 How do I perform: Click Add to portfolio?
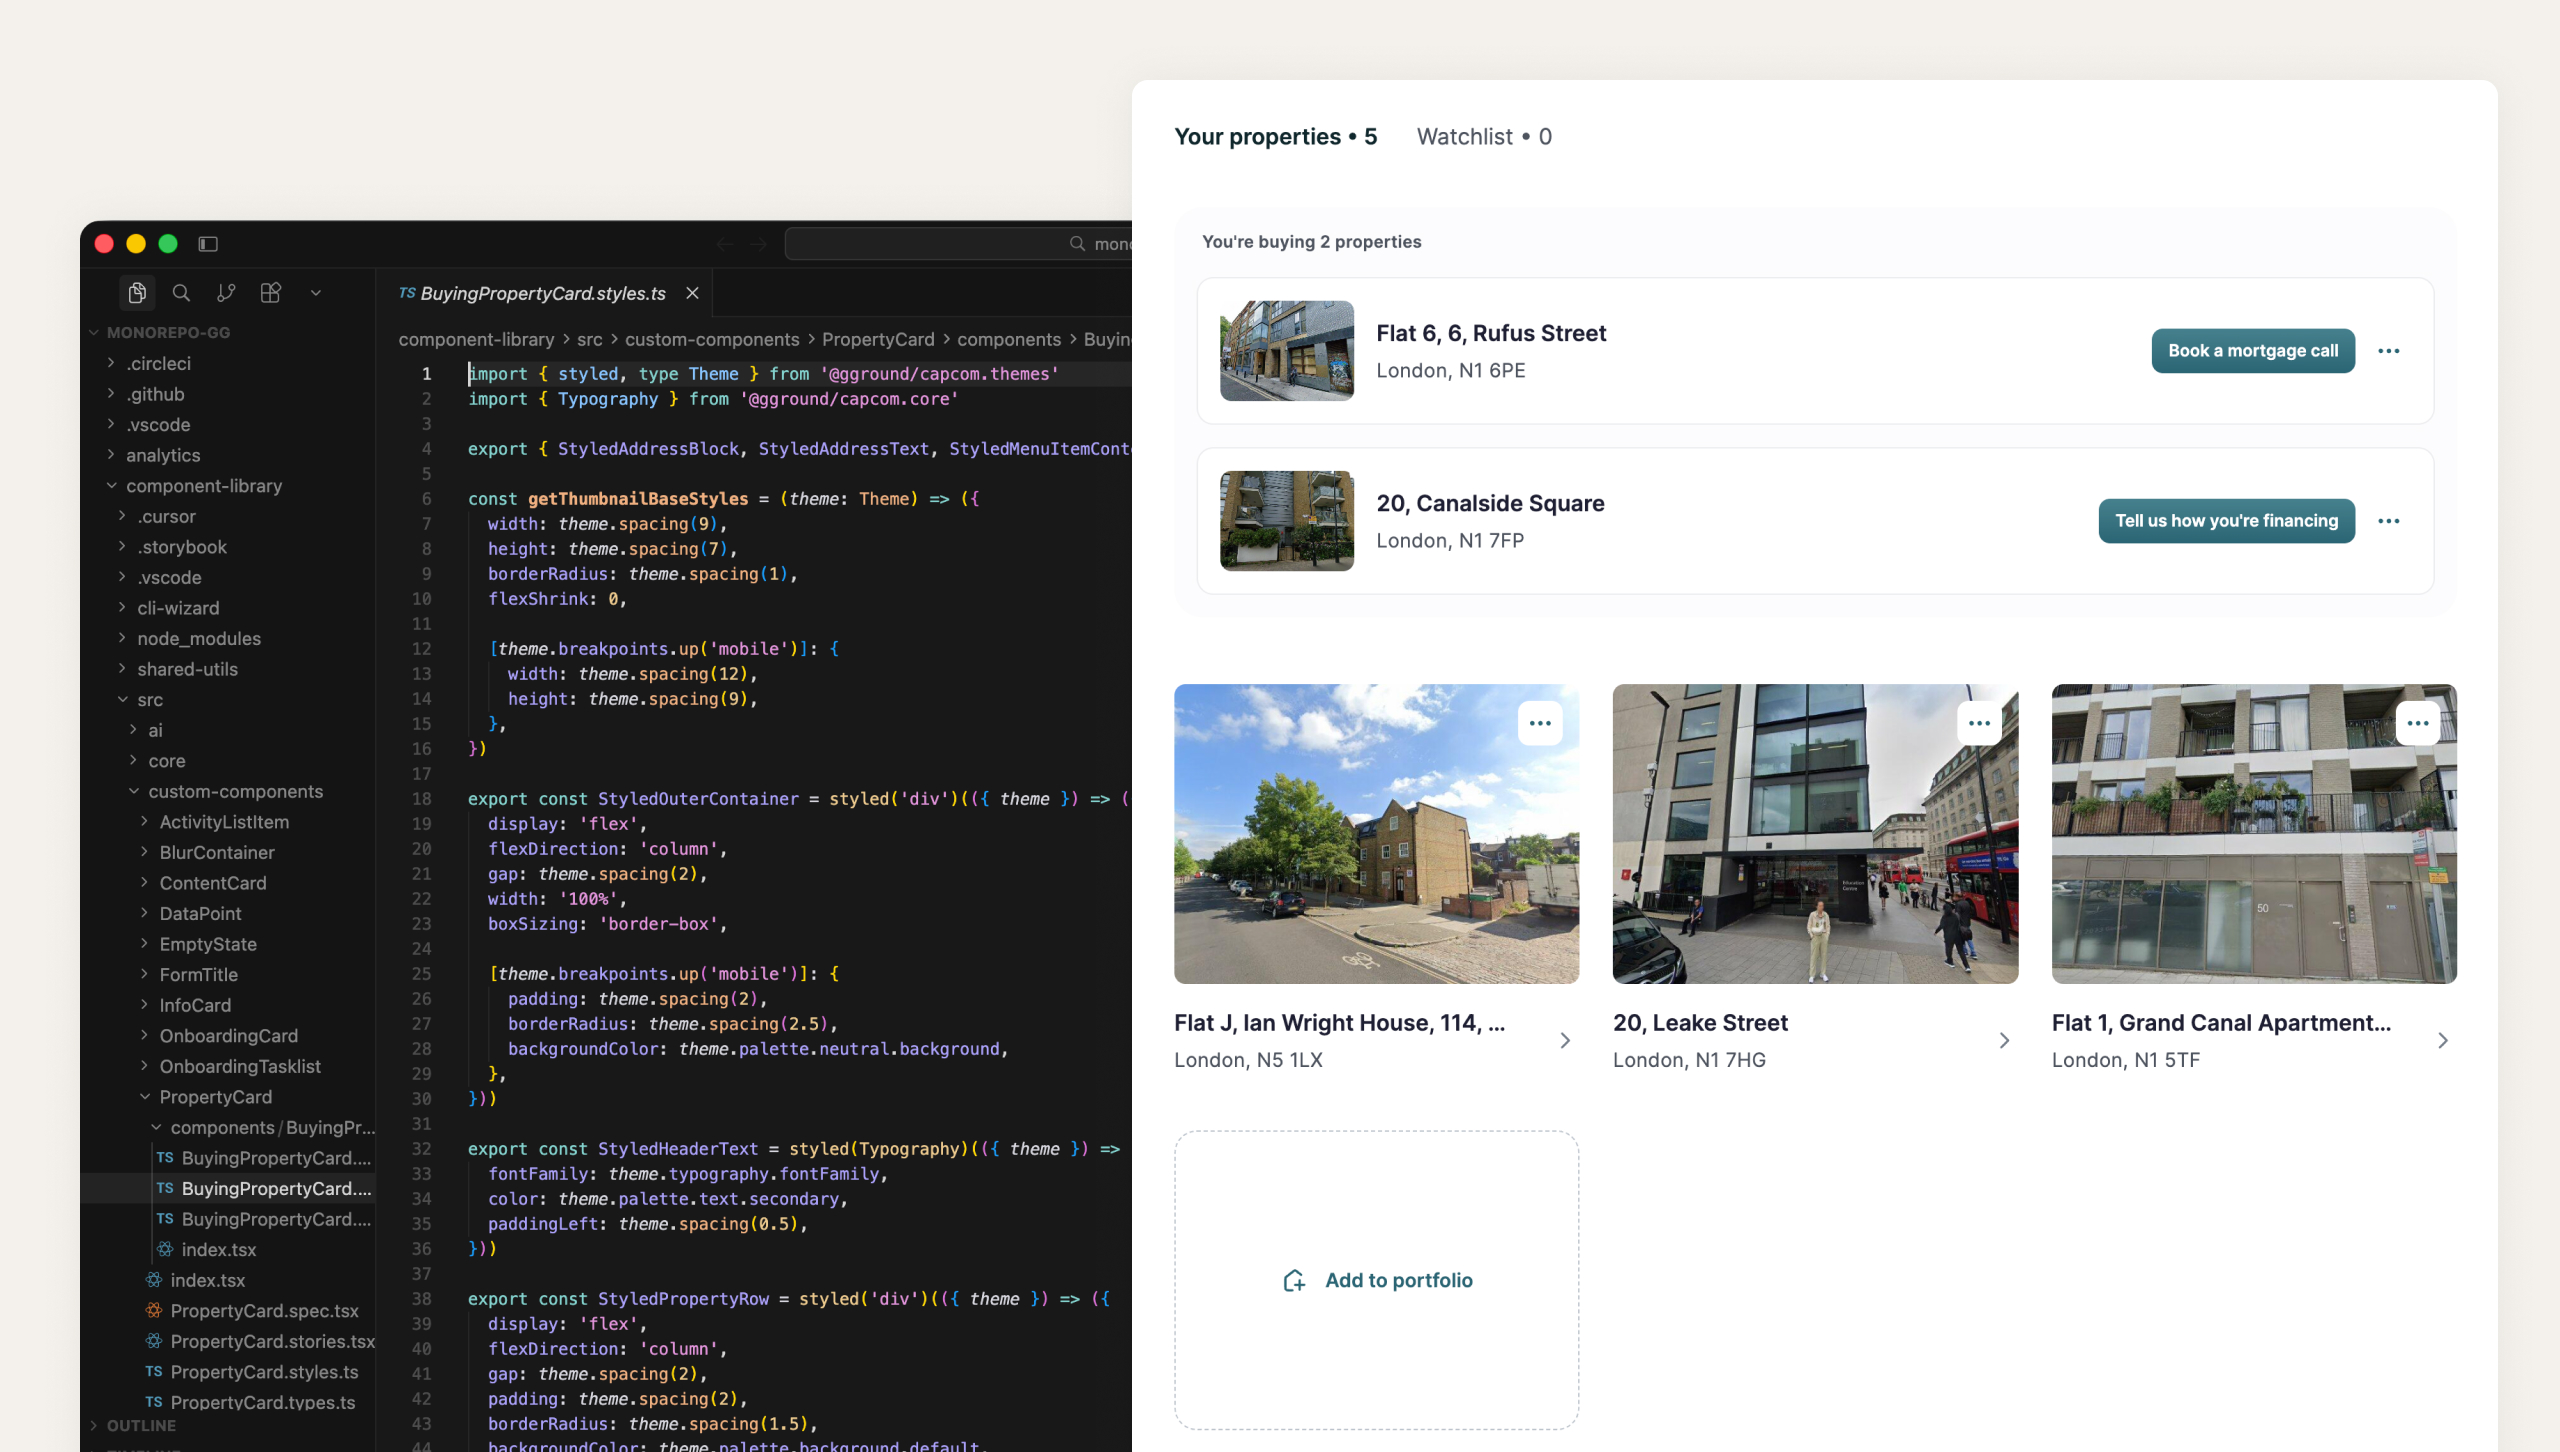click(1377, 1280)
